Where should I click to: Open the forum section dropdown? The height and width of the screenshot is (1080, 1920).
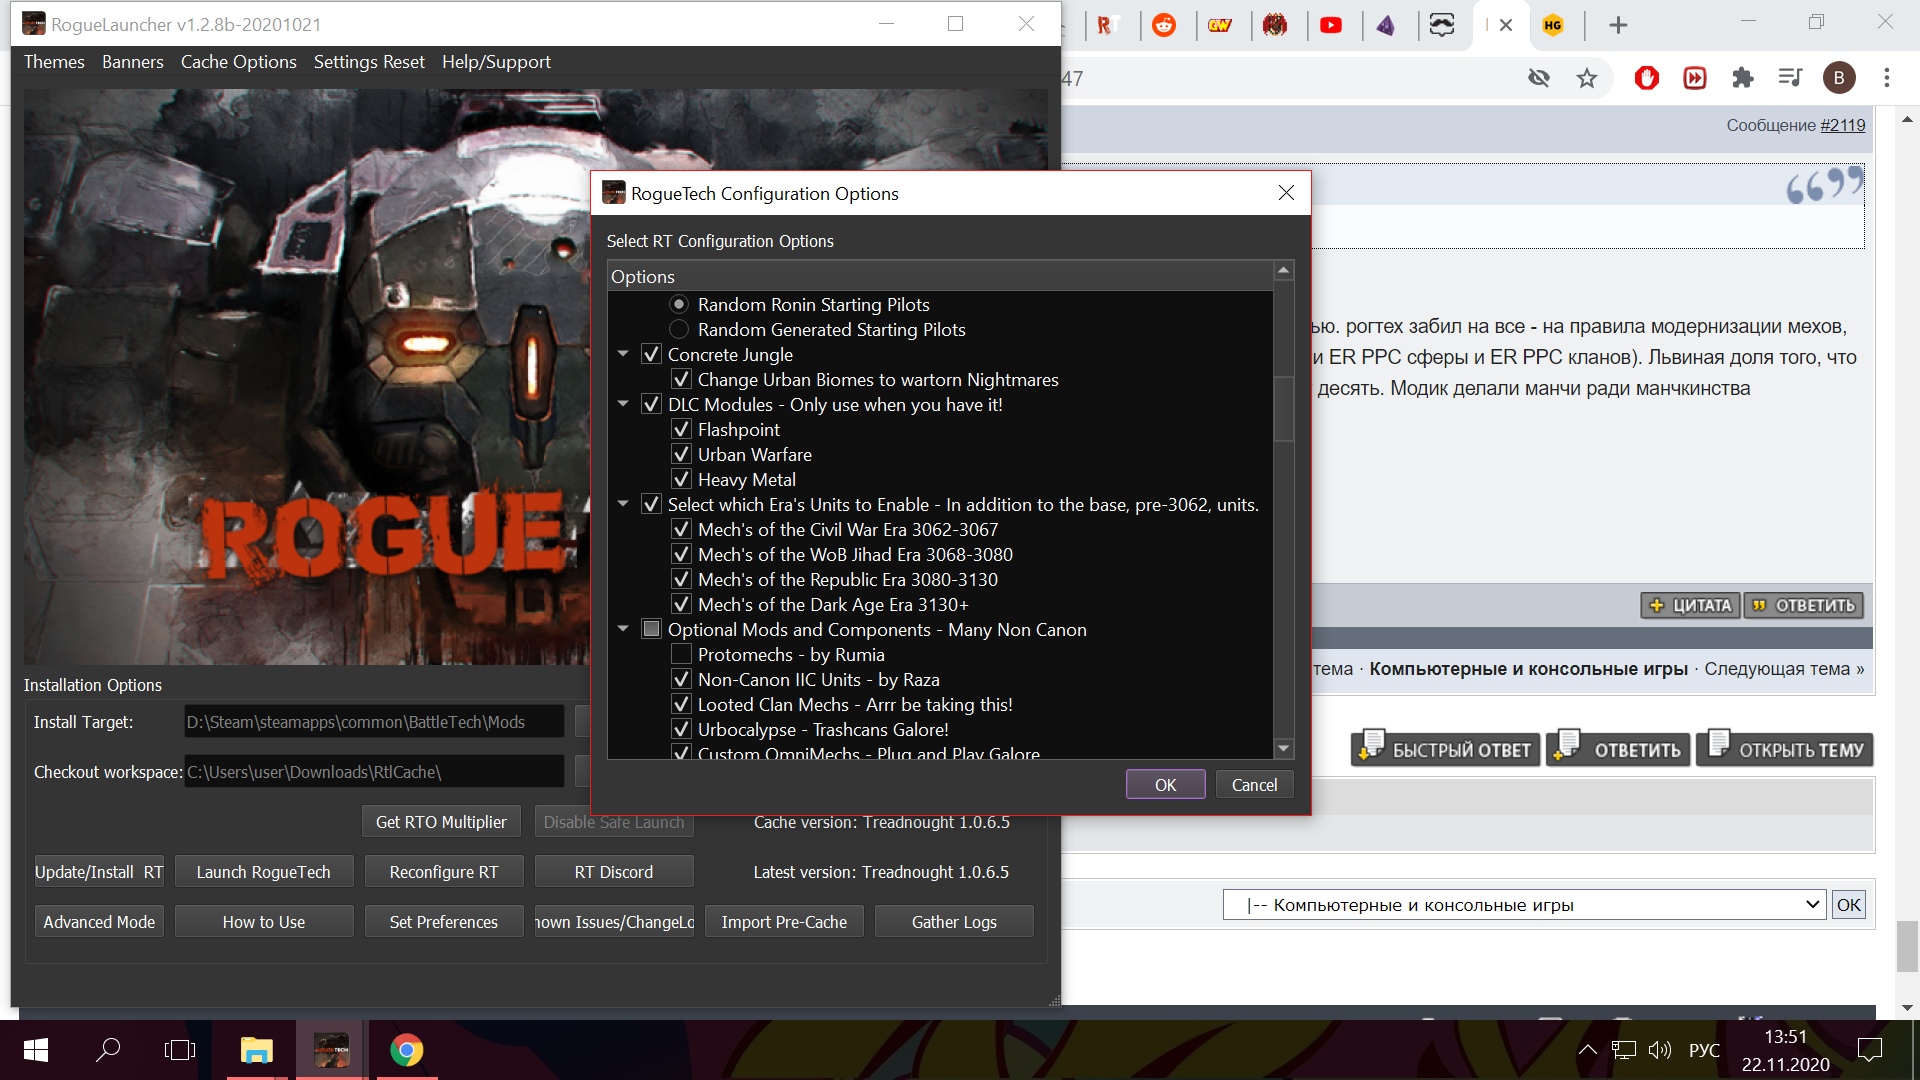[x=1524, y=905]
